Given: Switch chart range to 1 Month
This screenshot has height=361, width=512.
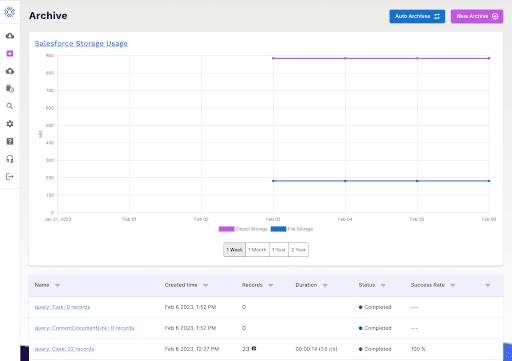Looking at the screenshot, I should tap(257, 250).
